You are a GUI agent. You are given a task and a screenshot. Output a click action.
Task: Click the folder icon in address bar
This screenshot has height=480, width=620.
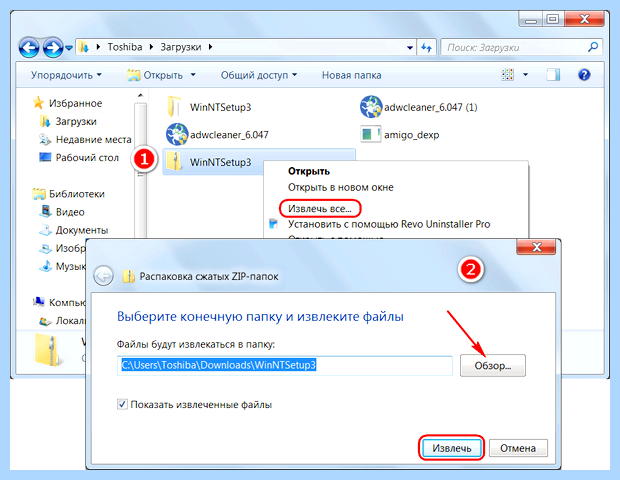click(x=84, y=47)
